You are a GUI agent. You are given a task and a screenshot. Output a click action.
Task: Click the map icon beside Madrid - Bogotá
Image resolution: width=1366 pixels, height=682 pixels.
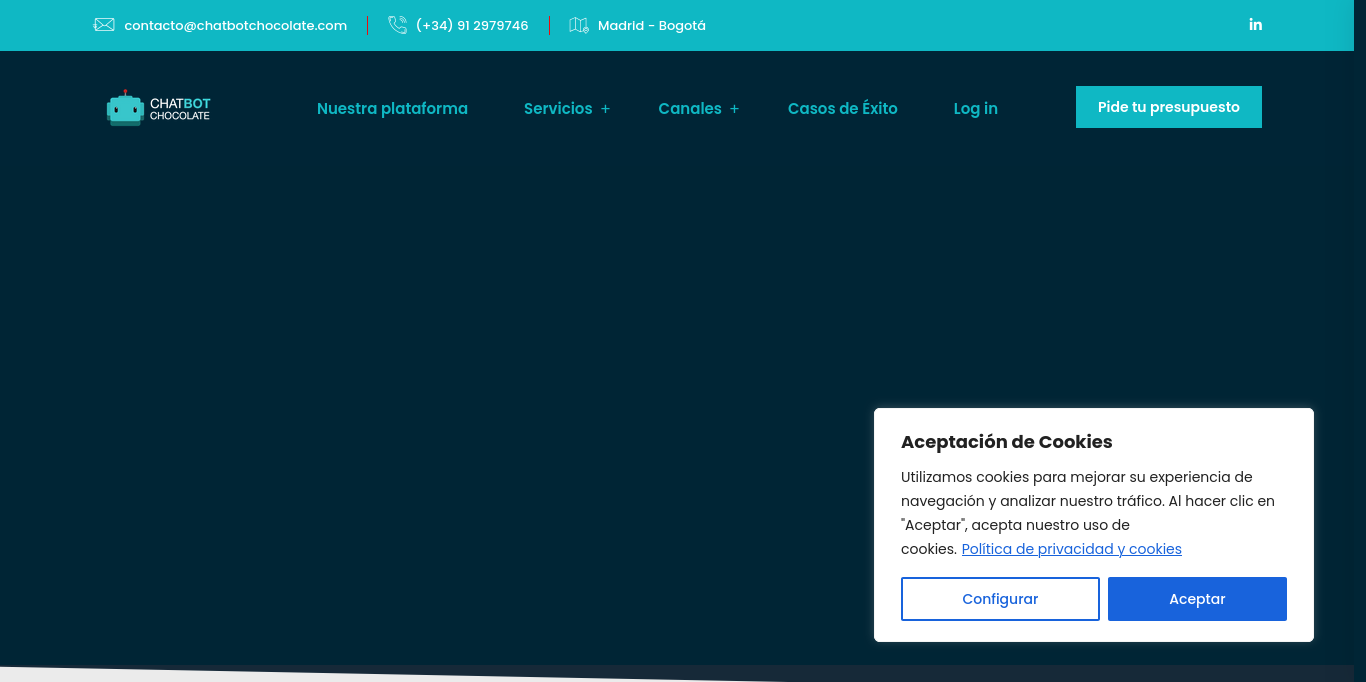point(578,25)
